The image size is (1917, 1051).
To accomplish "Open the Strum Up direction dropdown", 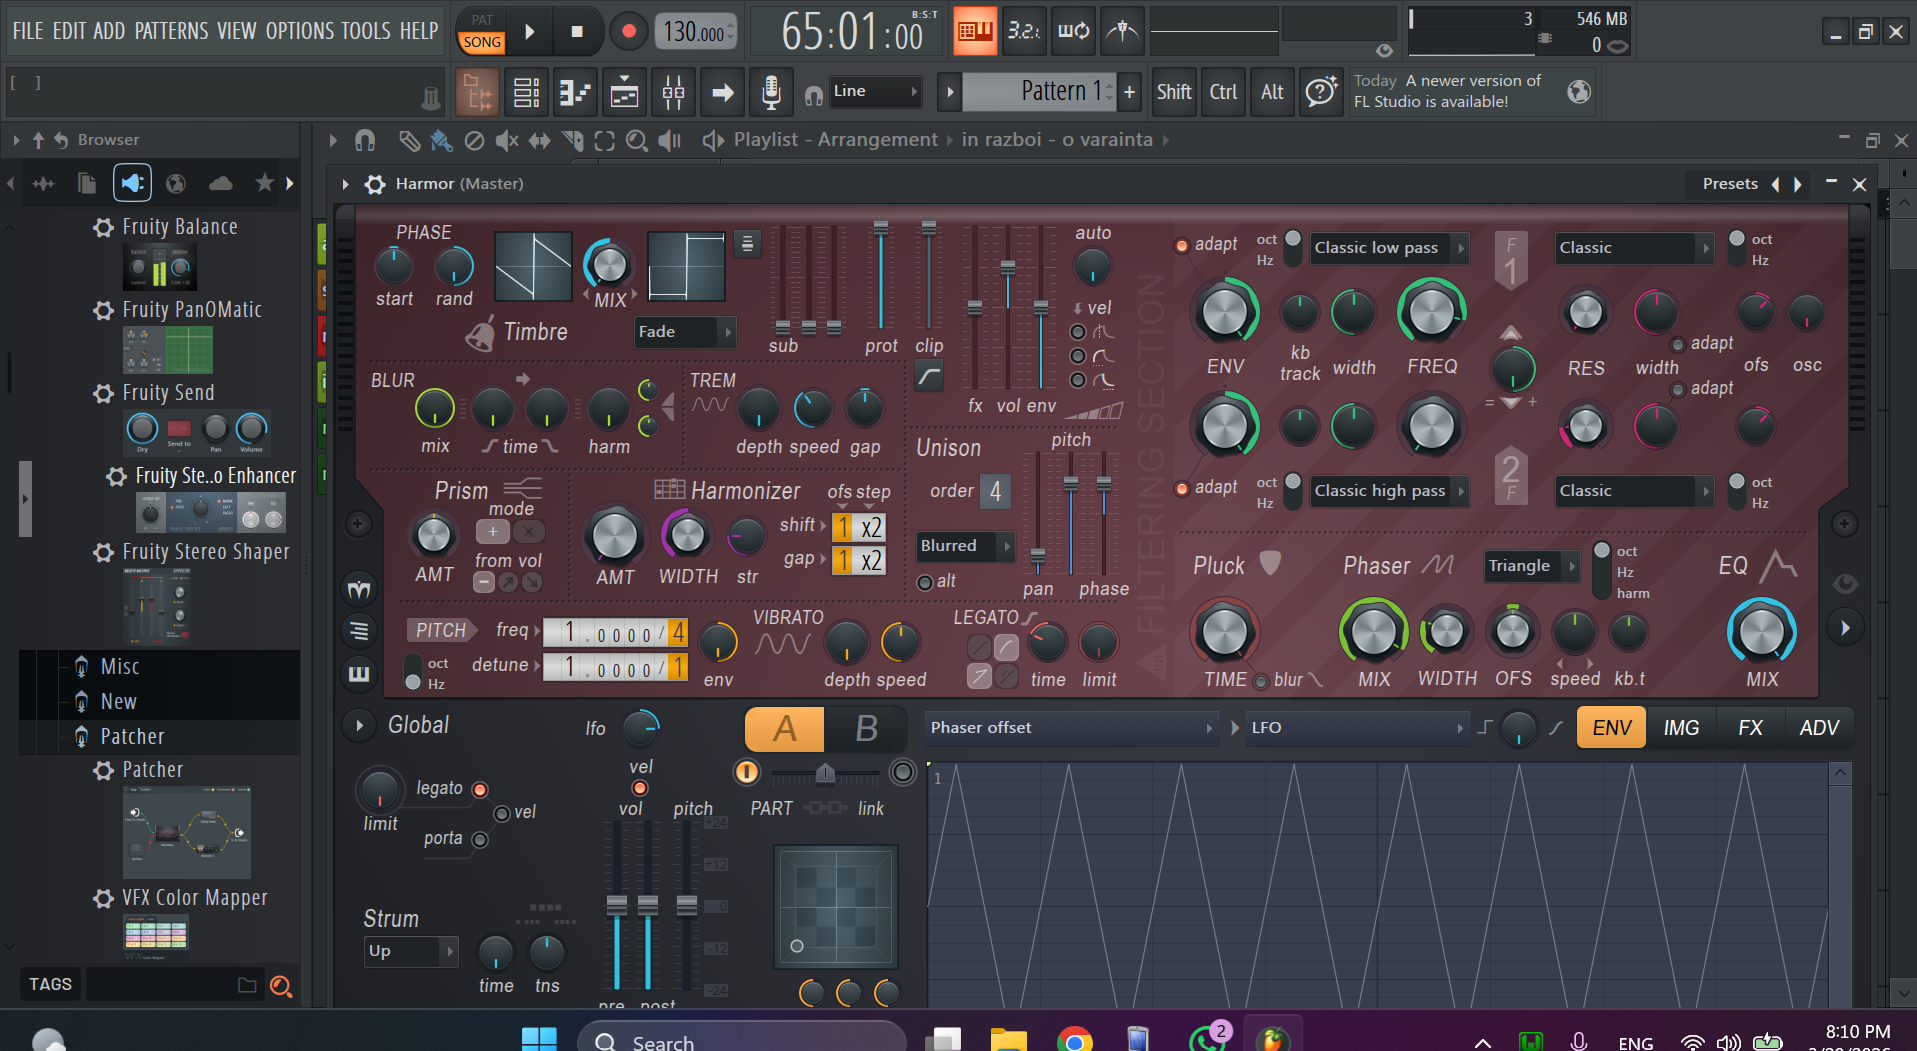I will (411, 951).
